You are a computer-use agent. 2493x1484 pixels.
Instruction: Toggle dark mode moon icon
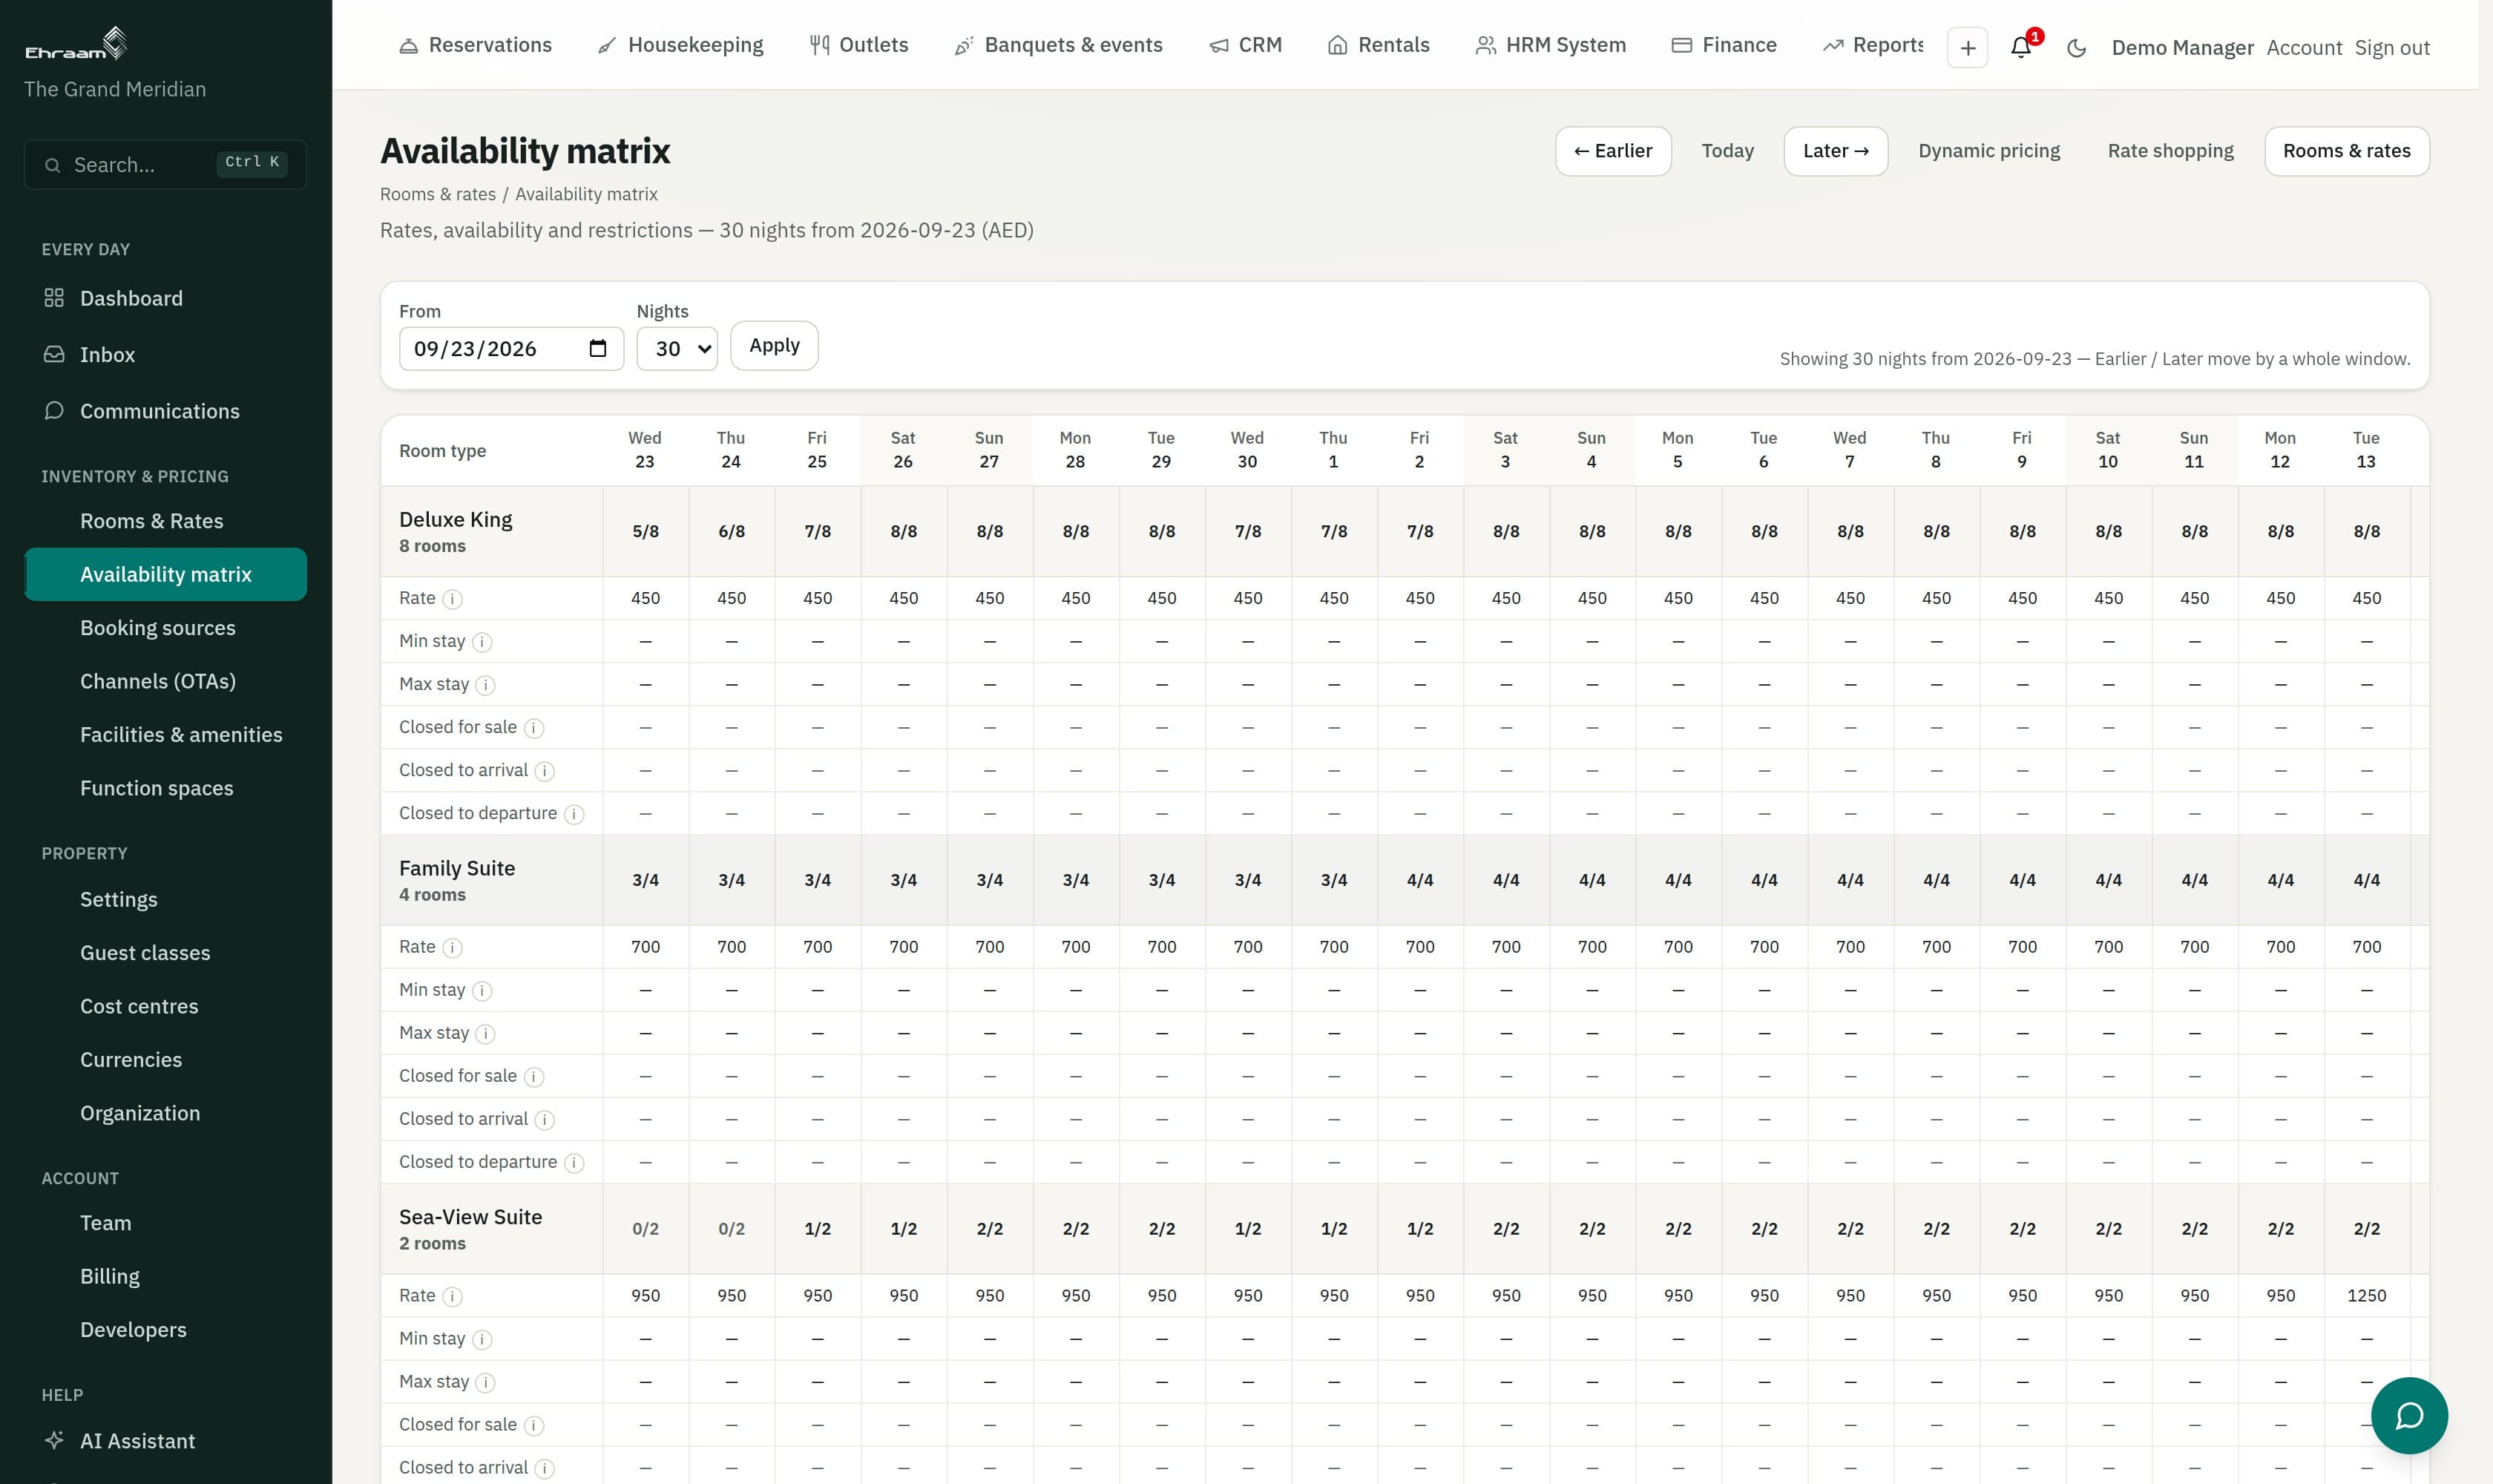point(2076,48)
